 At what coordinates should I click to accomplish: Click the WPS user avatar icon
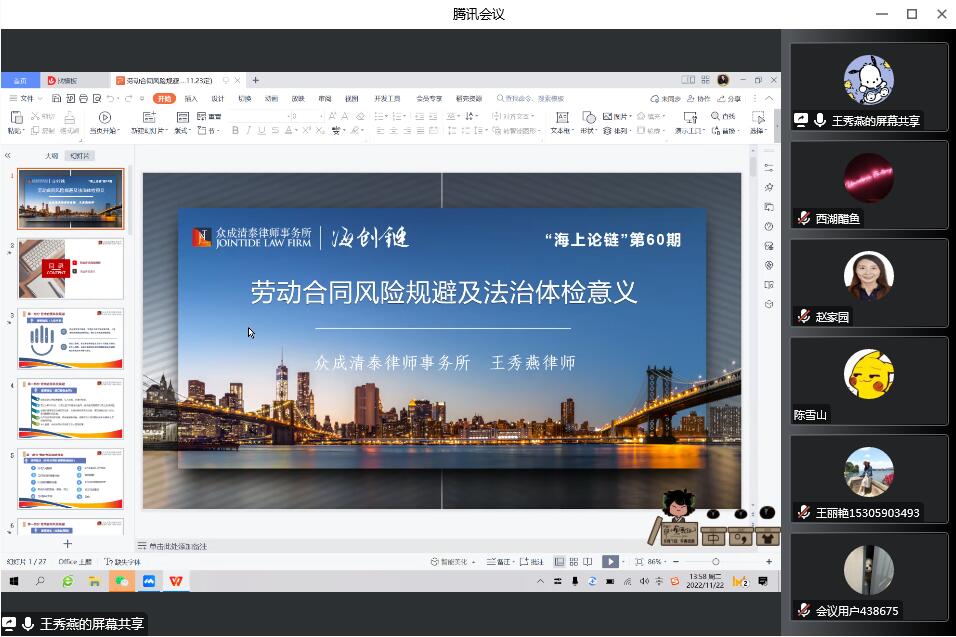pos(723,80)
